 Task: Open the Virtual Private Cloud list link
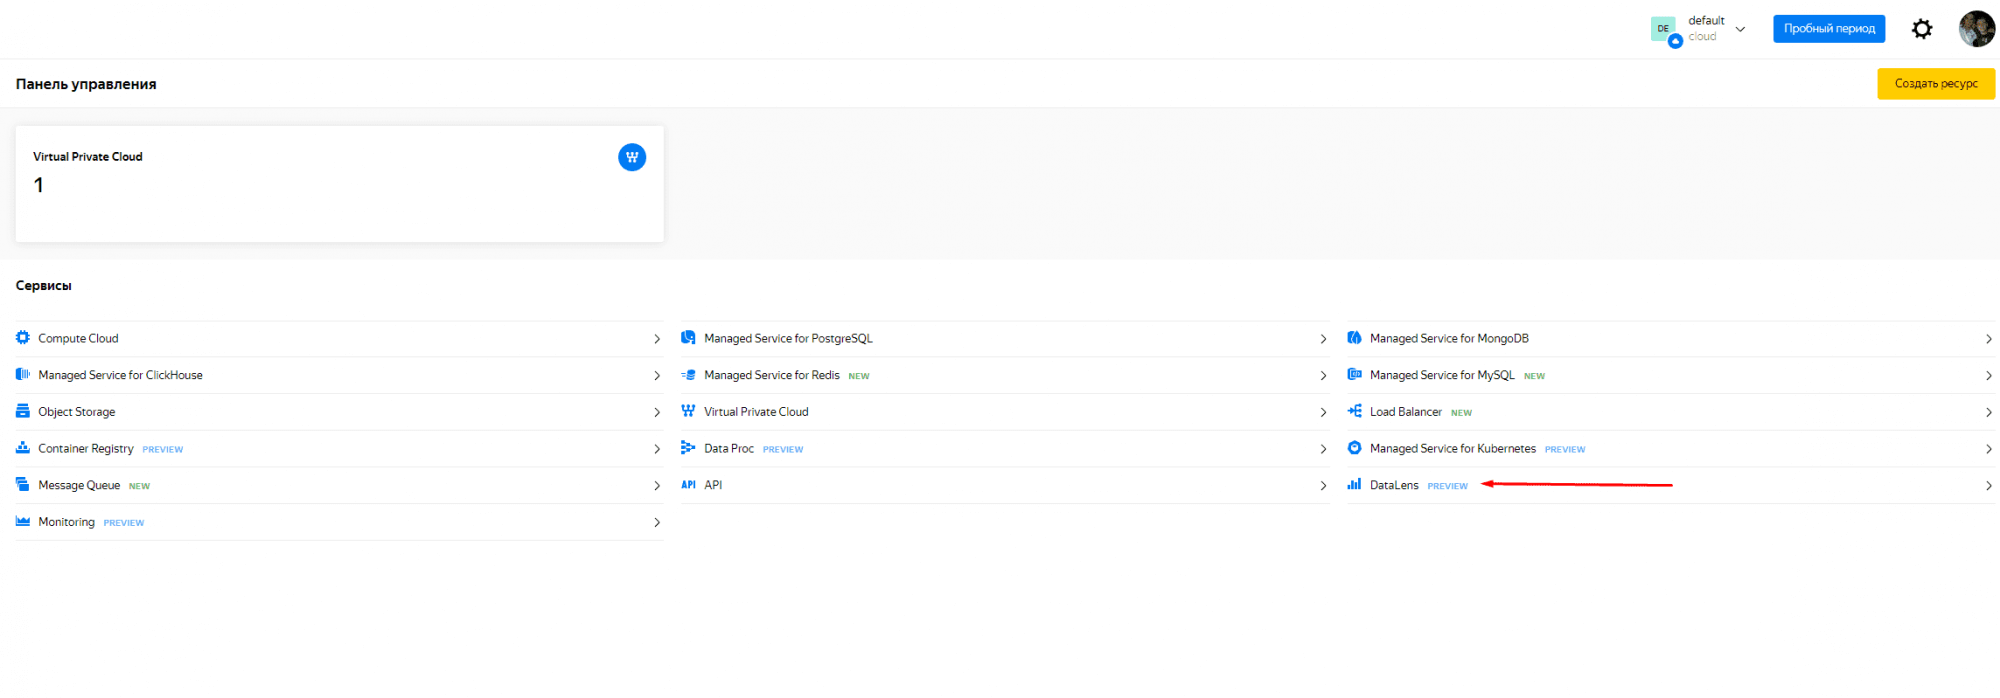756,412
